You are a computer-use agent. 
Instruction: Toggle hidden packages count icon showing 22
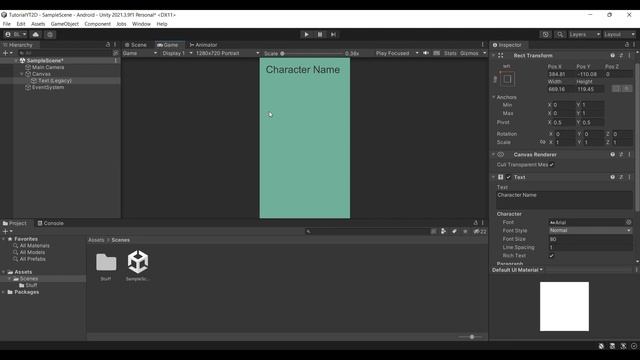pyautogui.click(x=480, y=231)
